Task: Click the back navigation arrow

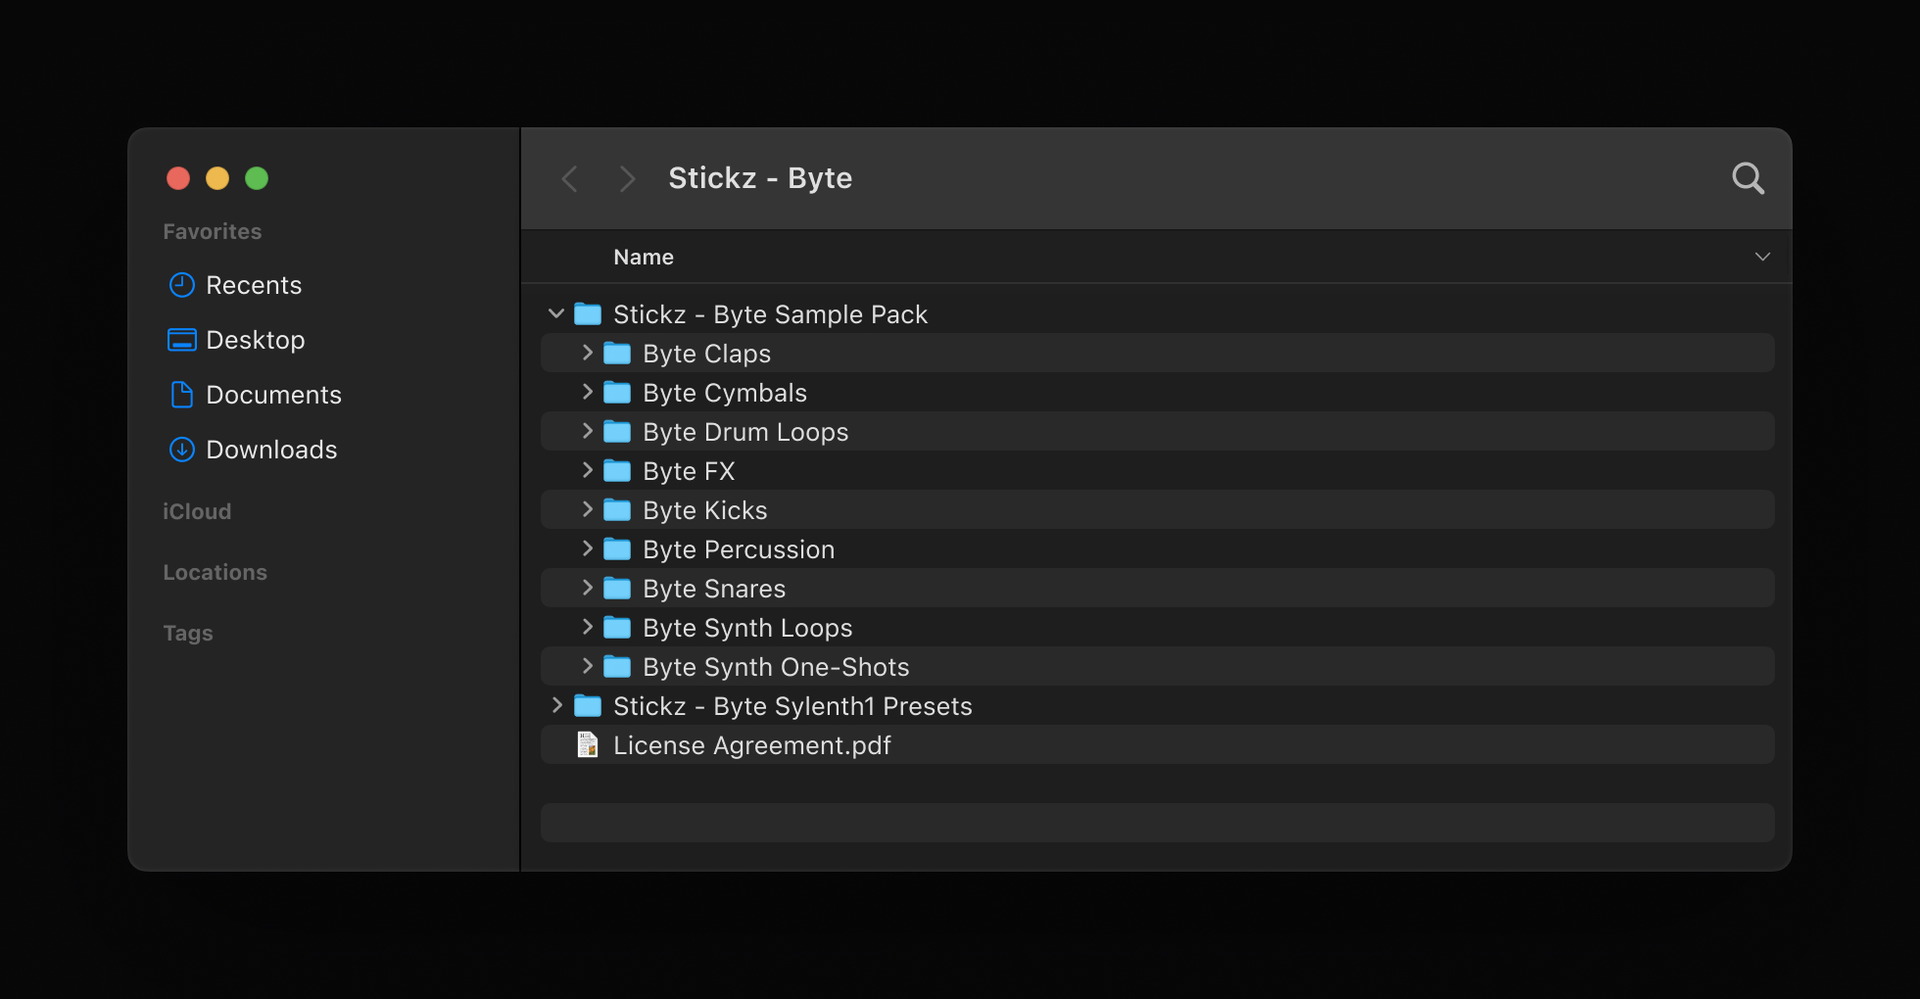Action: coord(569,178)
